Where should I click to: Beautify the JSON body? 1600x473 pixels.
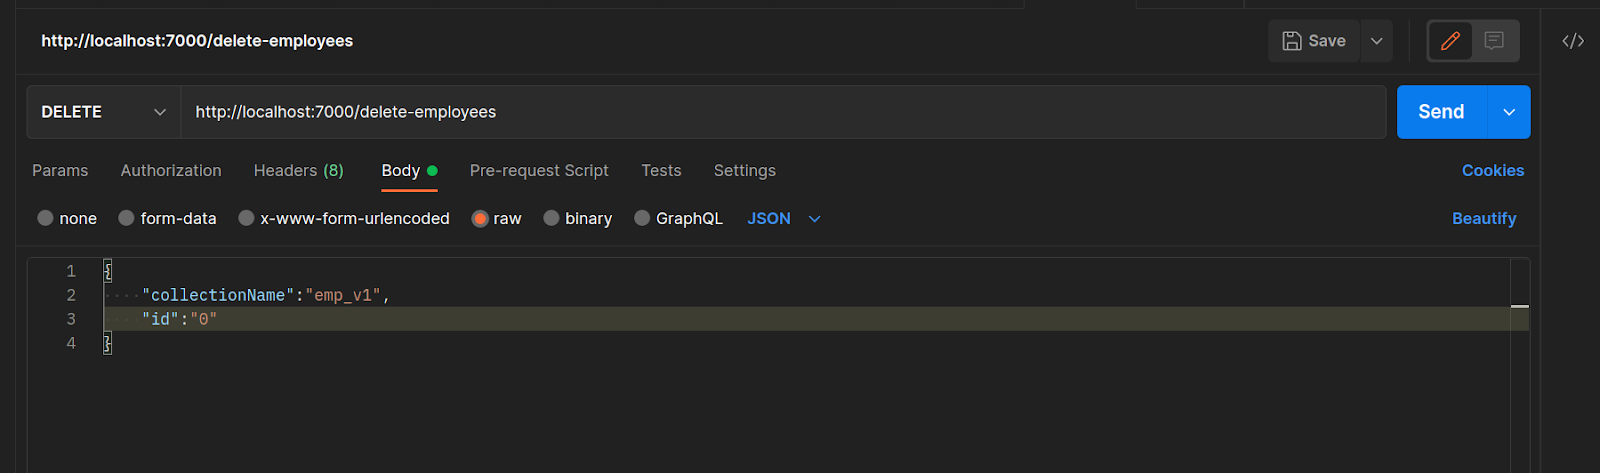click(x=1483, y=218)
